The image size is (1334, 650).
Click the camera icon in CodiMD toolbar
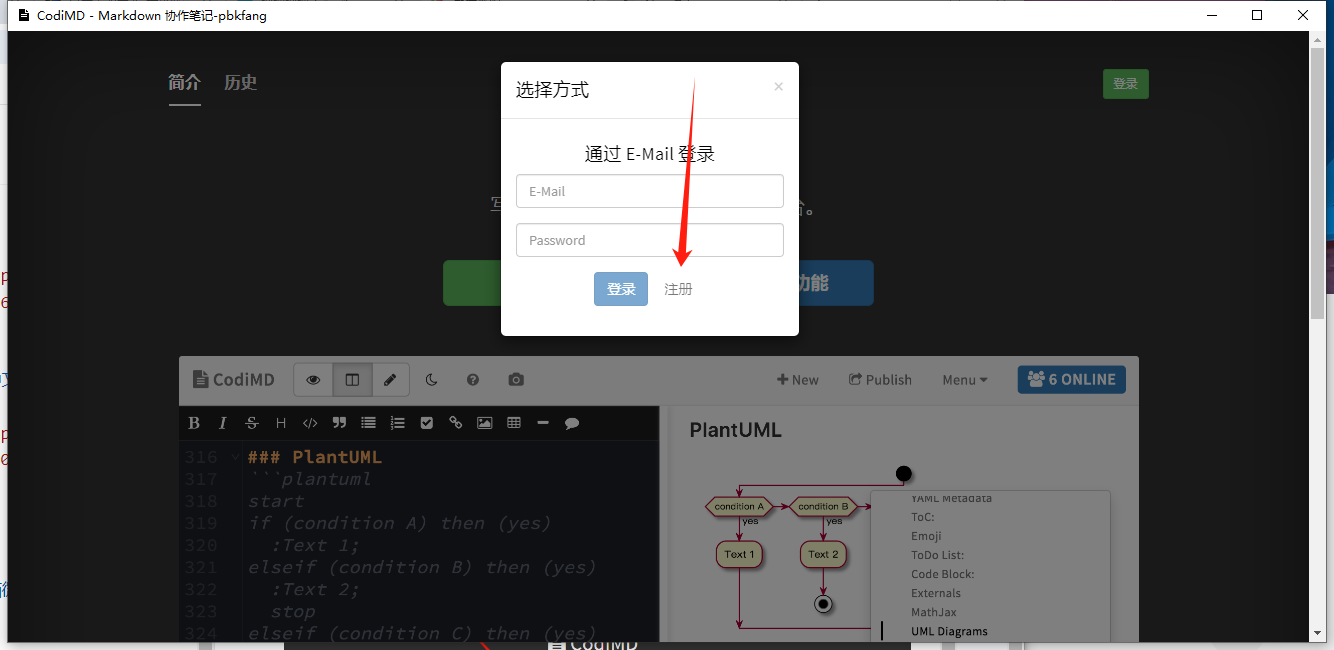515,380
